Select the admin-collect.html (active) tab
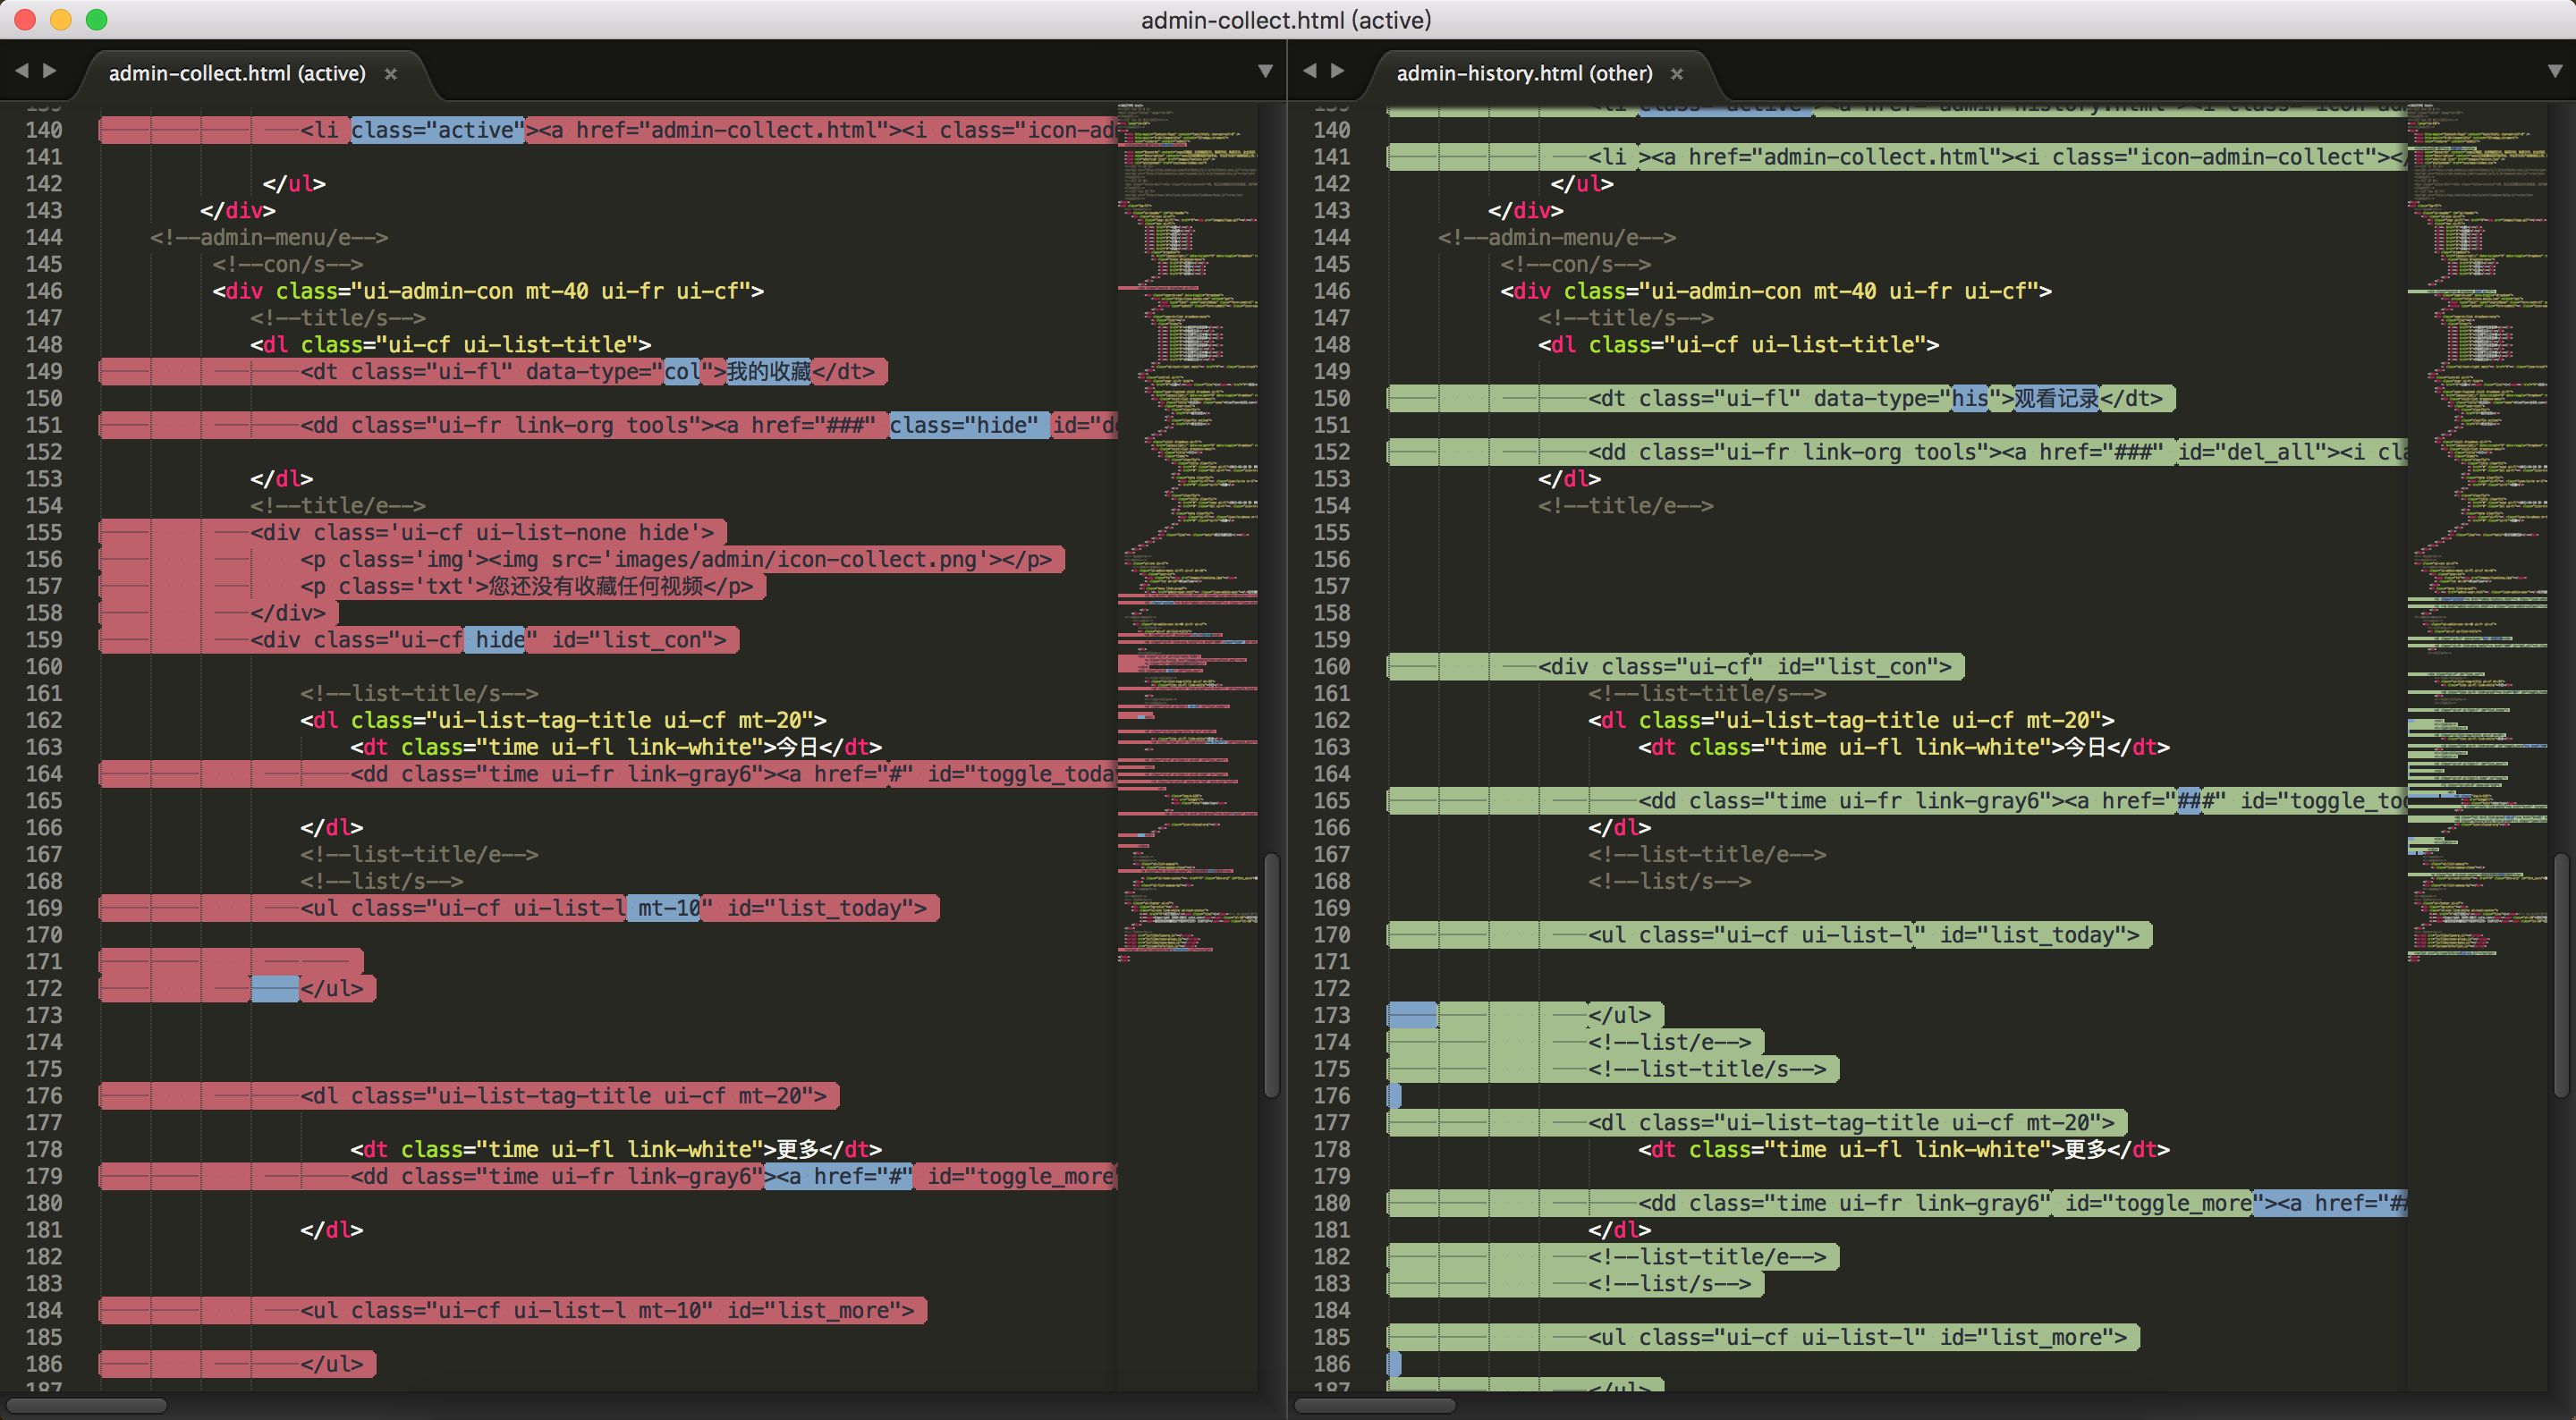Screen dimensions: 2576x1420 237,73
